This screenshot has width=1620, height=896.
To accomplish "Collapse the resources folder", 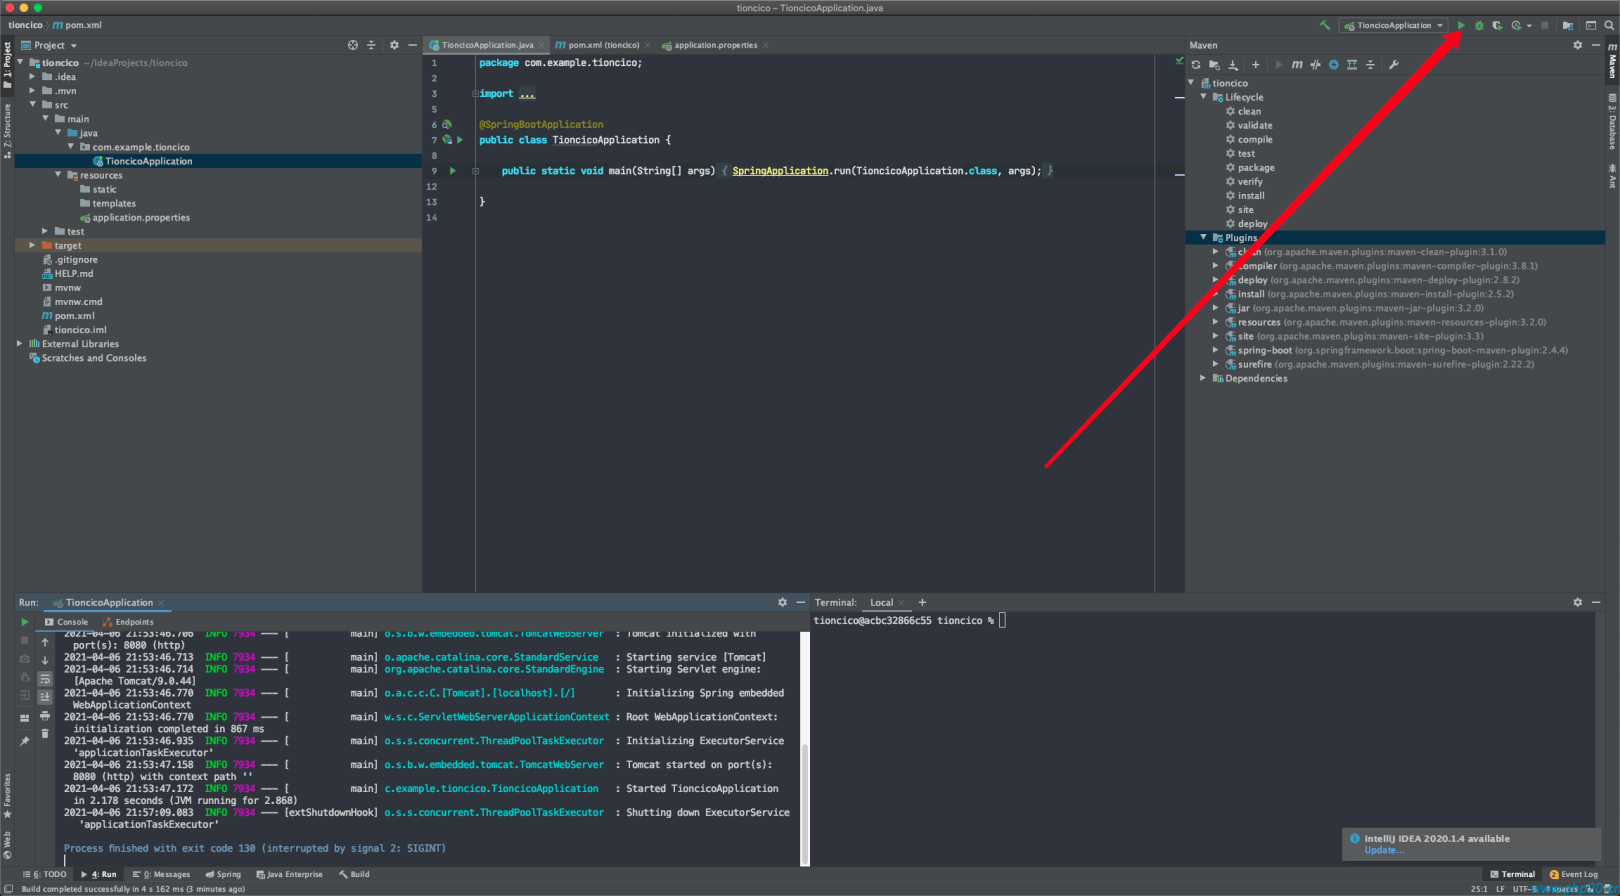I will click(58, 175).
